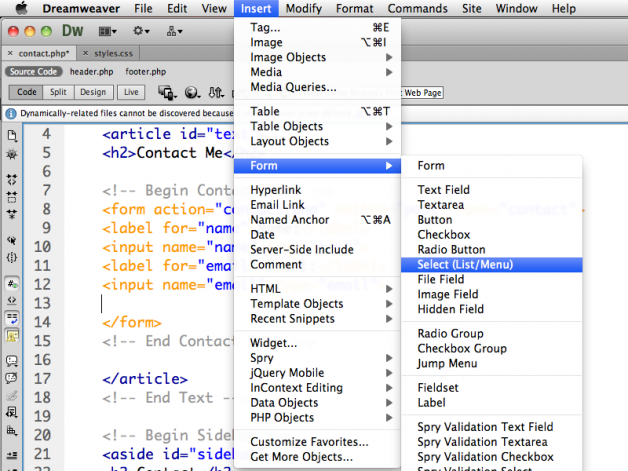
Task: Expand Template Objects submenu
Action: click(x=317, y=304)
